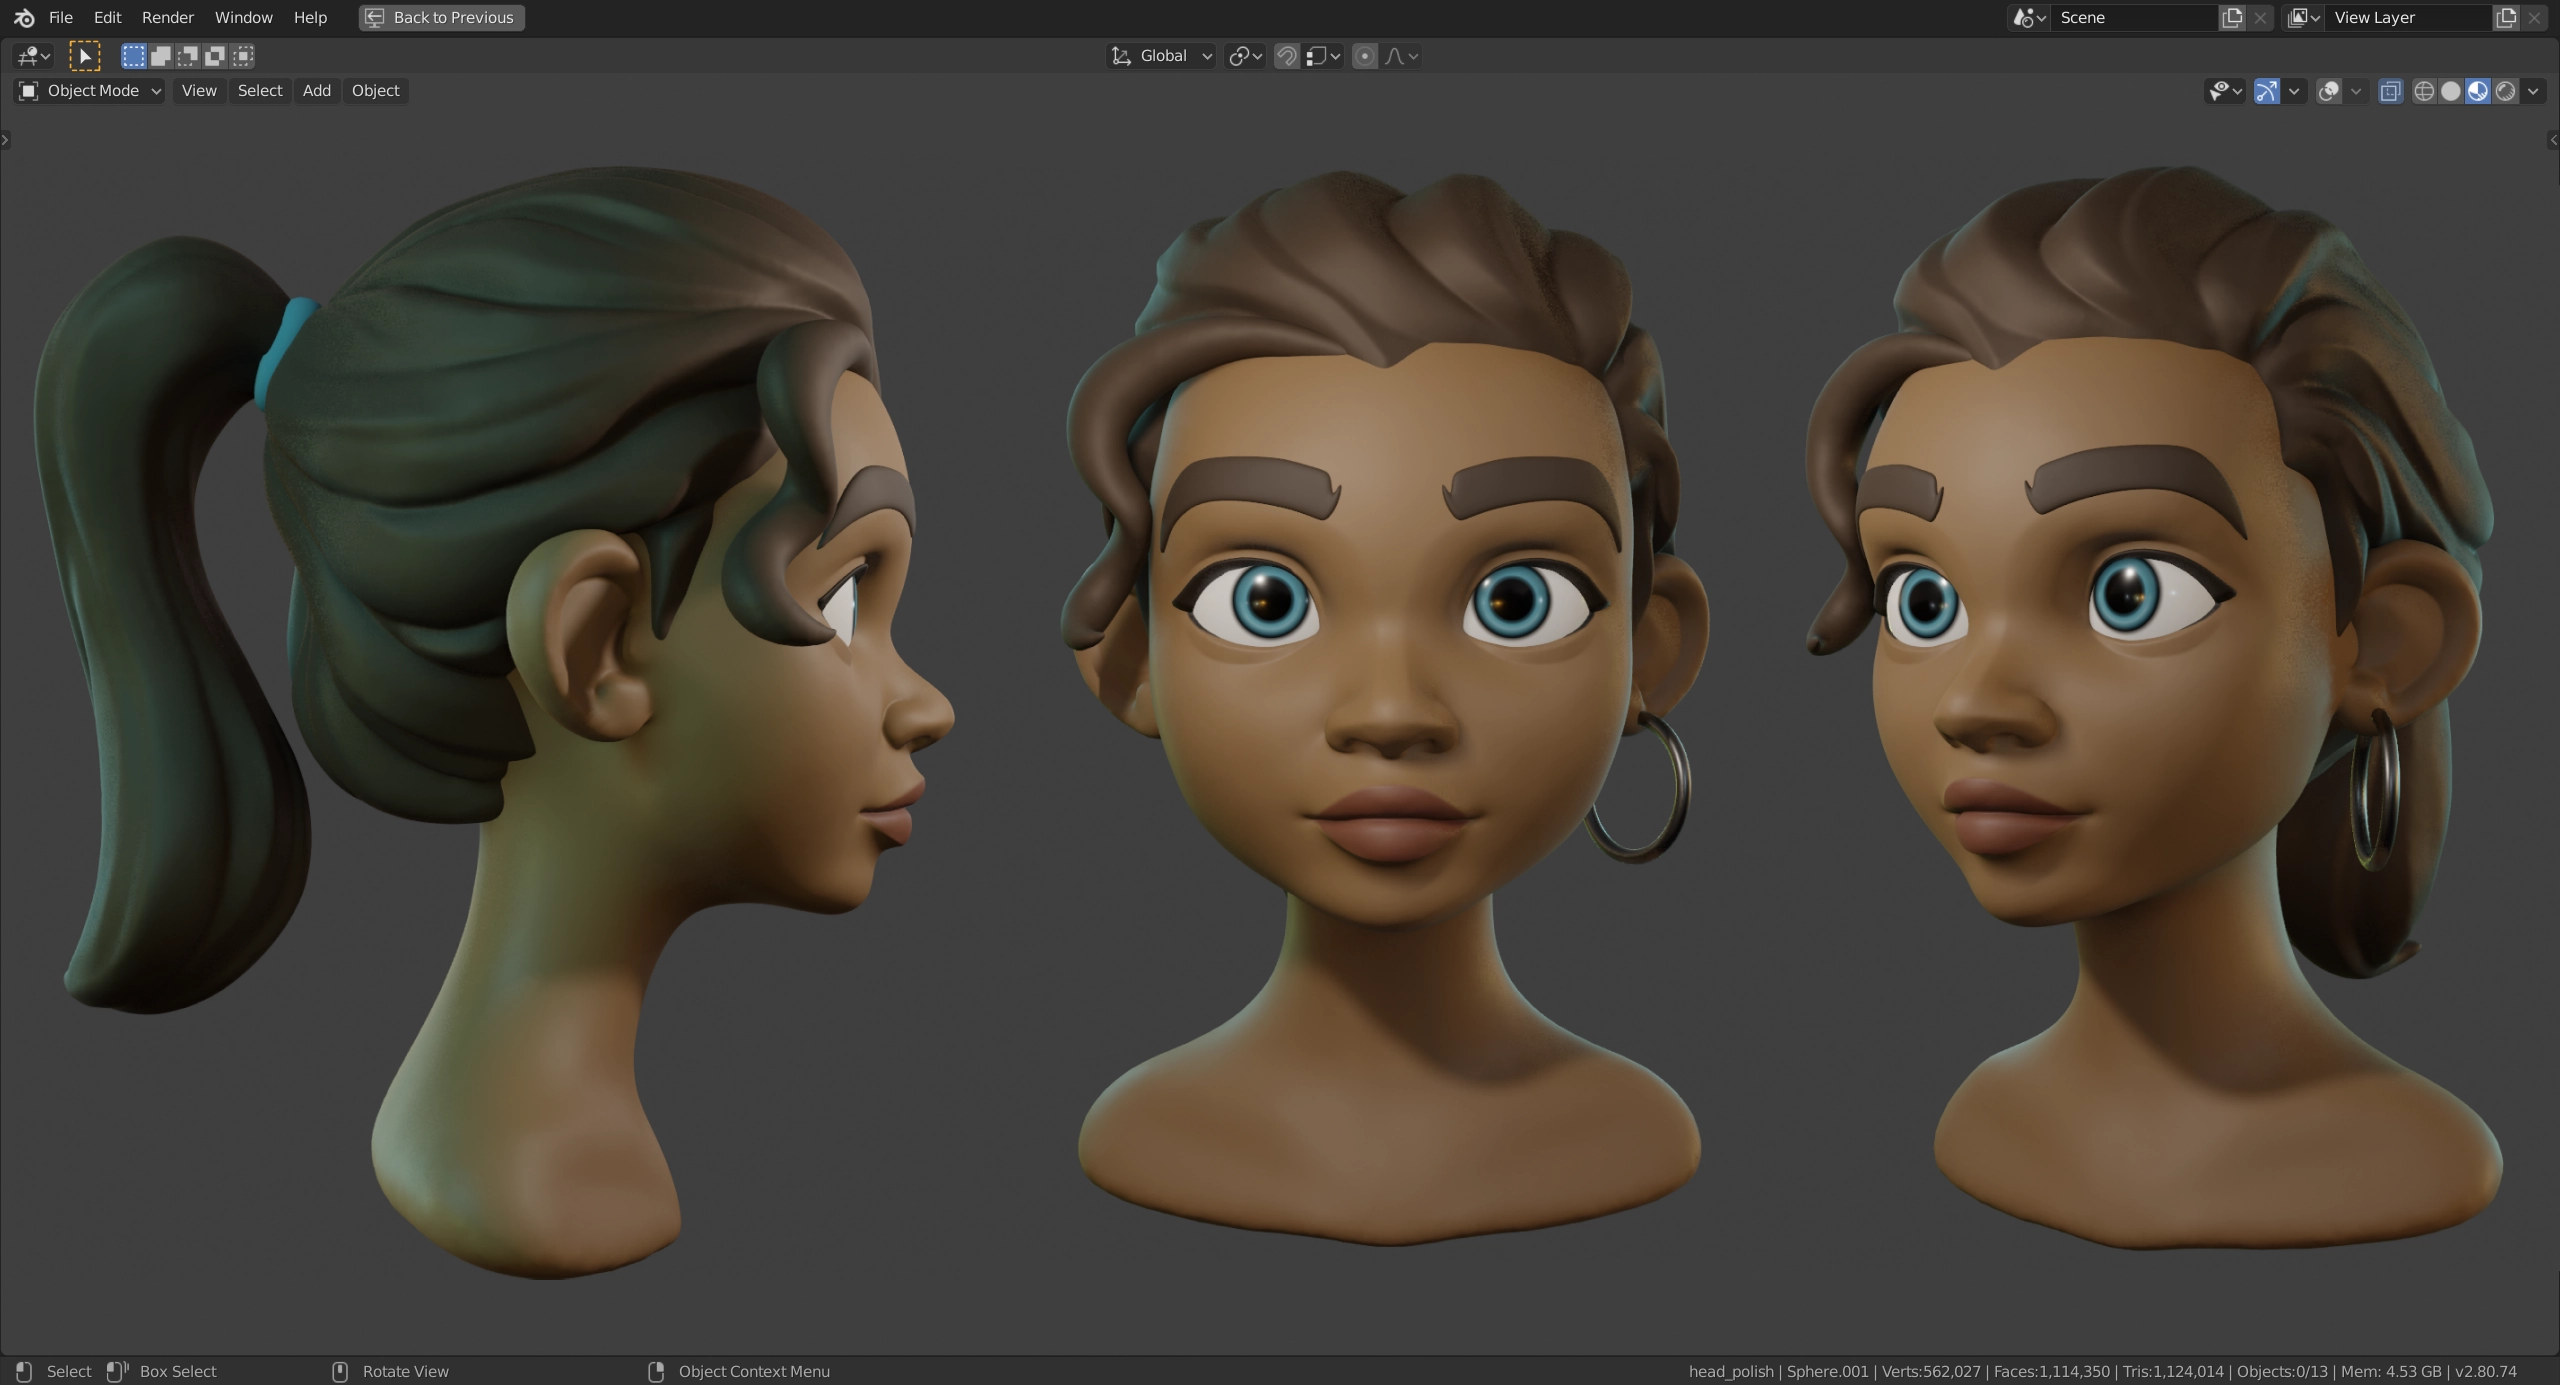Switch to Rendered viewport shading
The image size is (2560, 1385).
coord(2506,91)
